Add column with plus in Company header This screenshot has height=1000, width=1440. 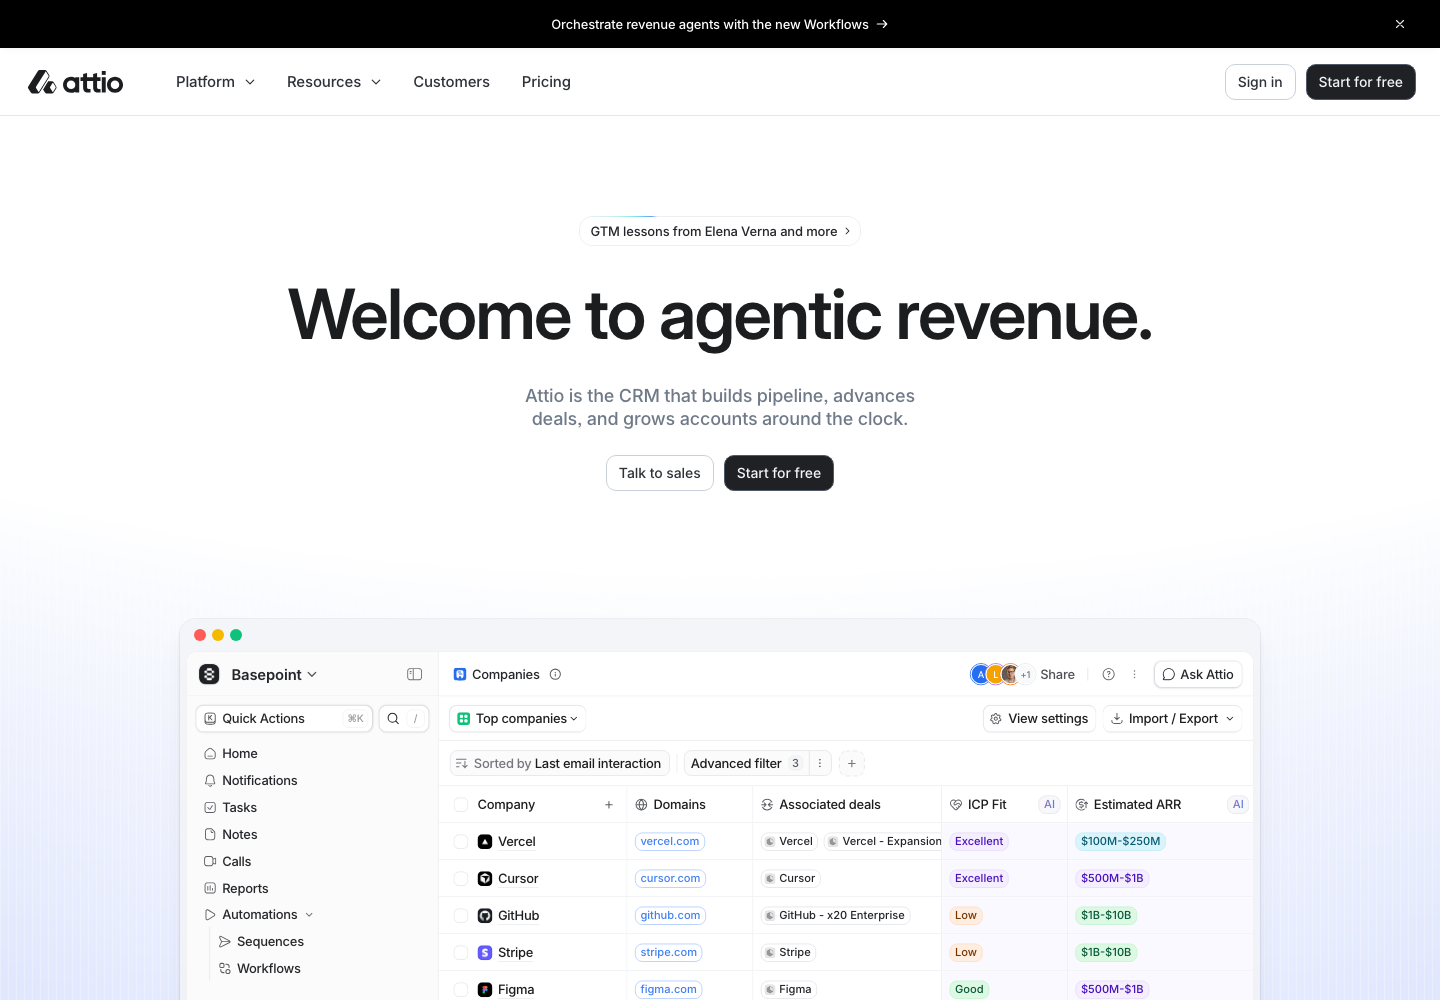pos(609,804)
